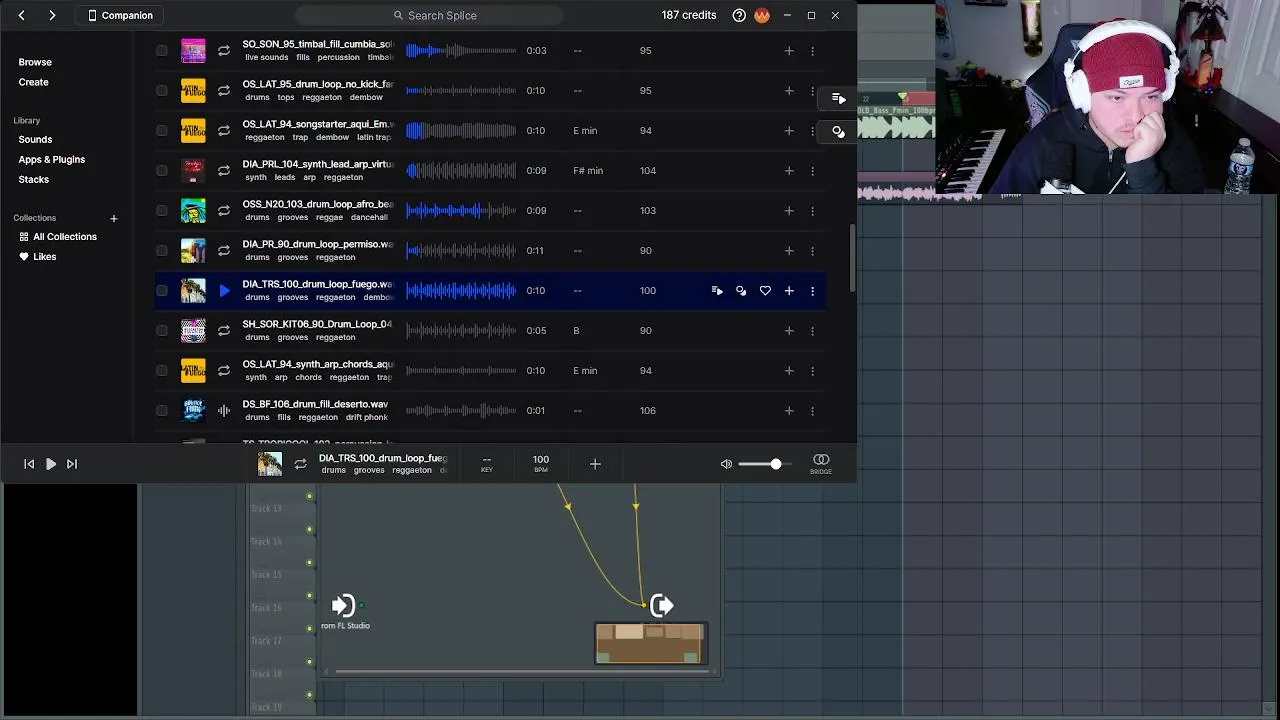Click loop icon of SH_SOR_KIT06_90_Drum_Loop_04
Screen dimensions: 1280x720
224,331
